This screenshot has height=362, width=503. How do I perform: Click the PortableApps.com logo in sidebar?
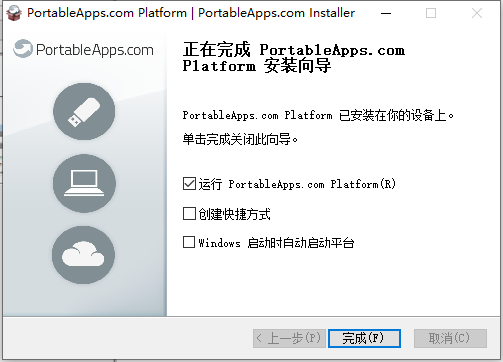[83, 49]
